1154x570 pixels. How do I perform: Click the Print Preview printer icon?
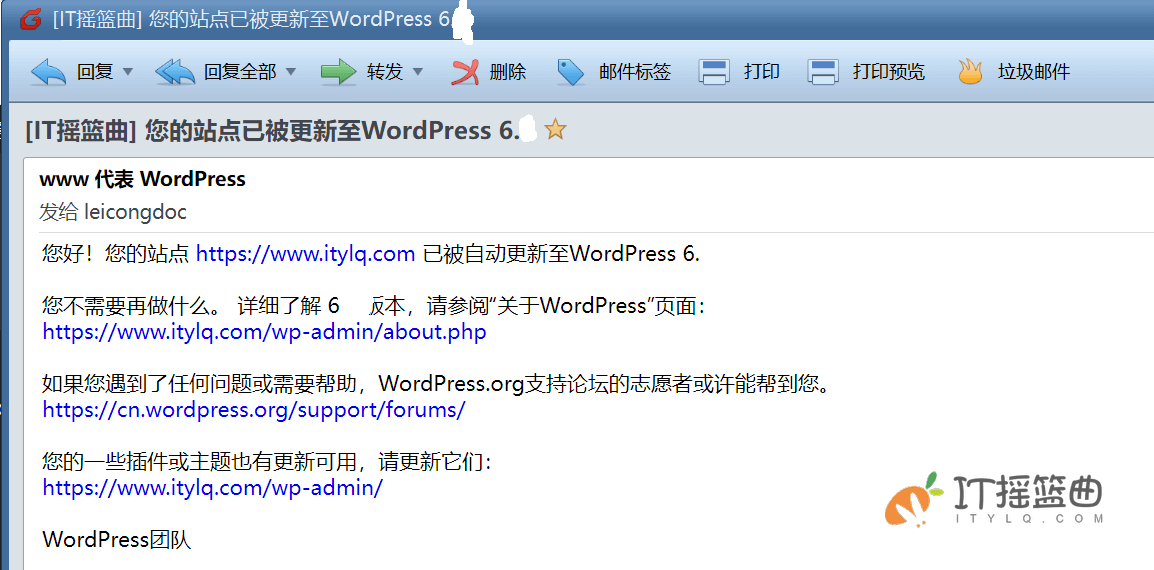[x=823, y=72]
